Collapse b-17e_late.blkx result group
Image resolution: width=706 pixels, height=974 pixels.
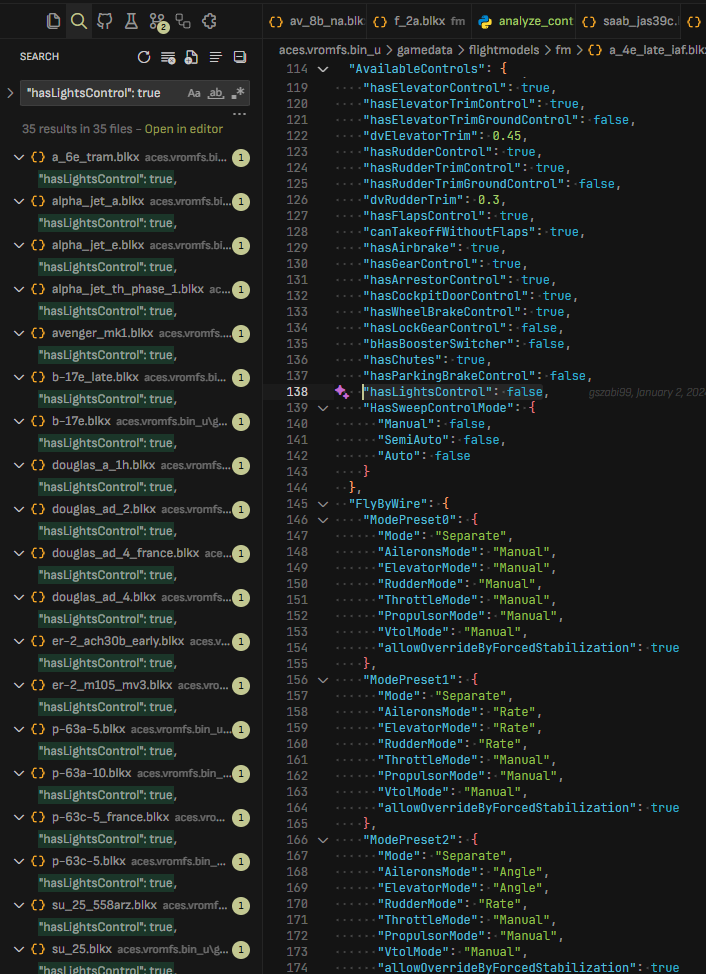(x=19, y=377)
